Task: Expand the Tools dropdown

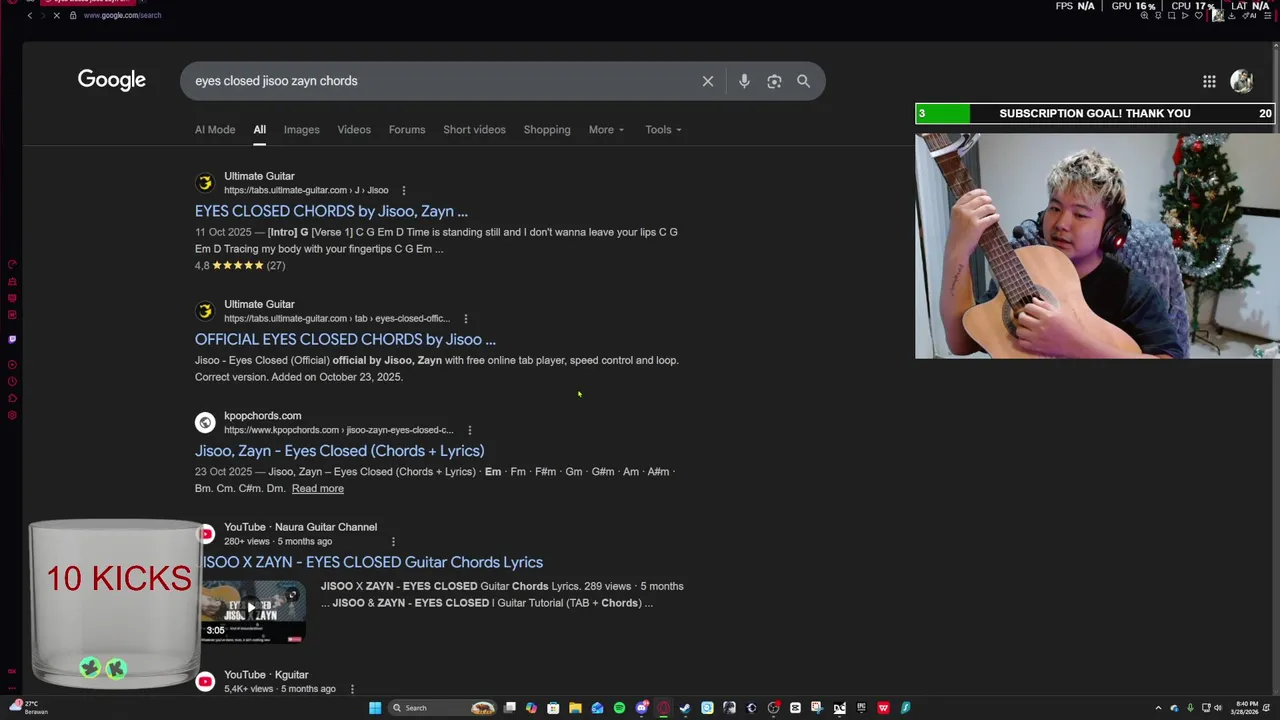Action: [663, 130]
